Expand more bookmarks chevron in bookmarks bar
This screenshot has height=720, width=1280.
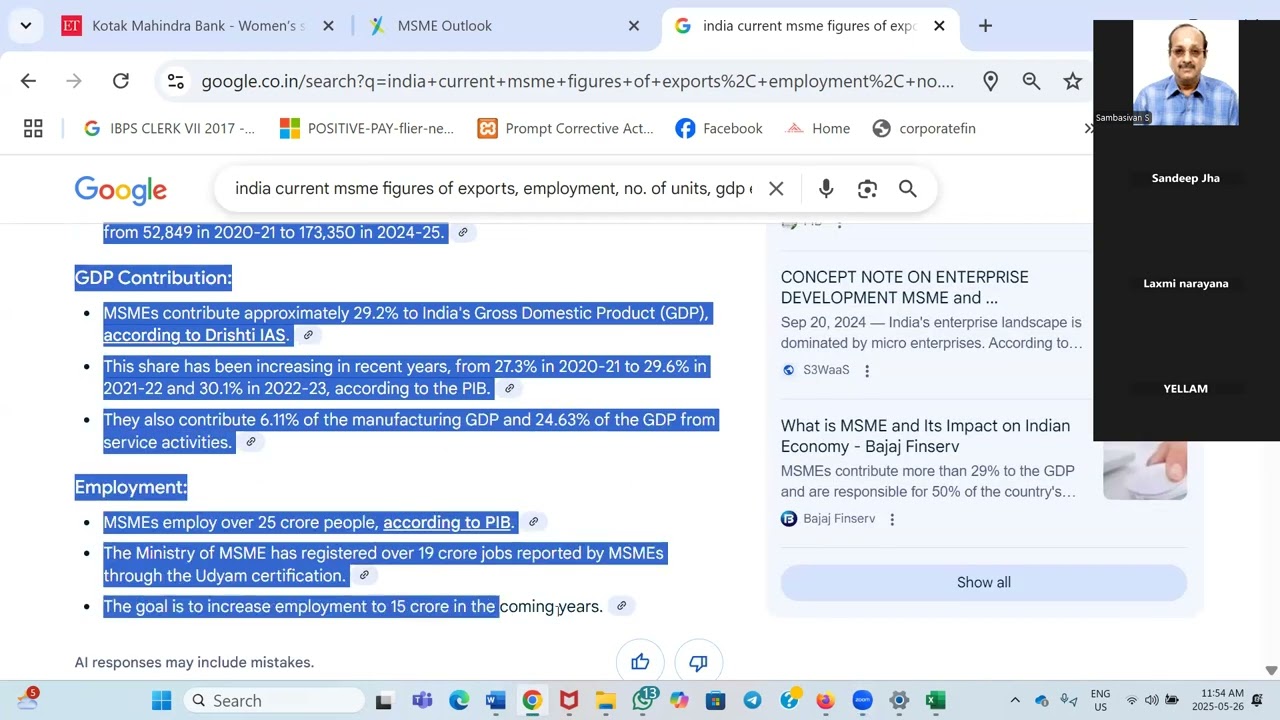(1088, 128)
